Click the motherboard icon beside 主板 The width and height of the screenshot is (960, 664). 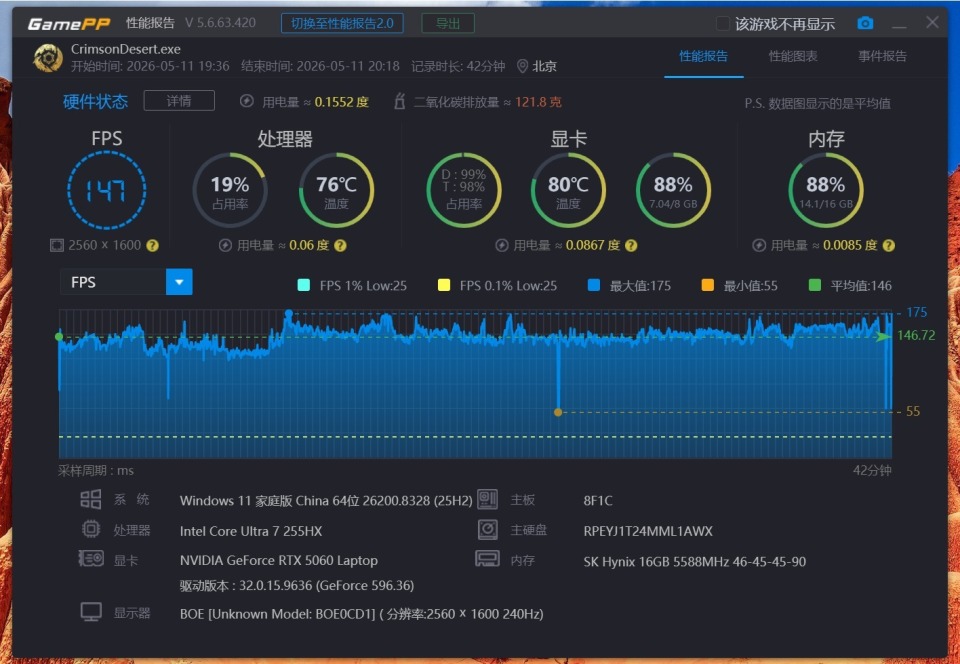pyautogui.click(x=487, y=499)
